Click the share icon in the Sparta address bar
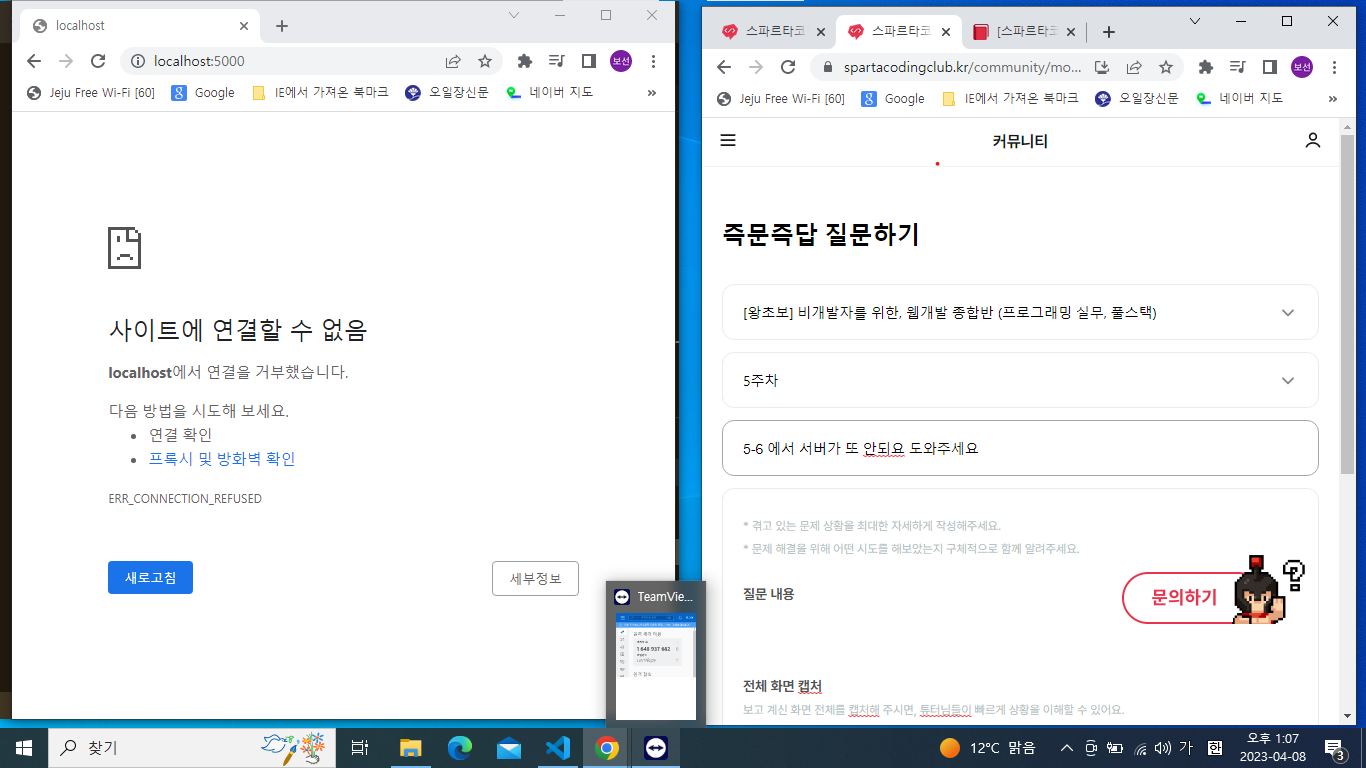1366x768 pixels. [x=1134, y=67]
